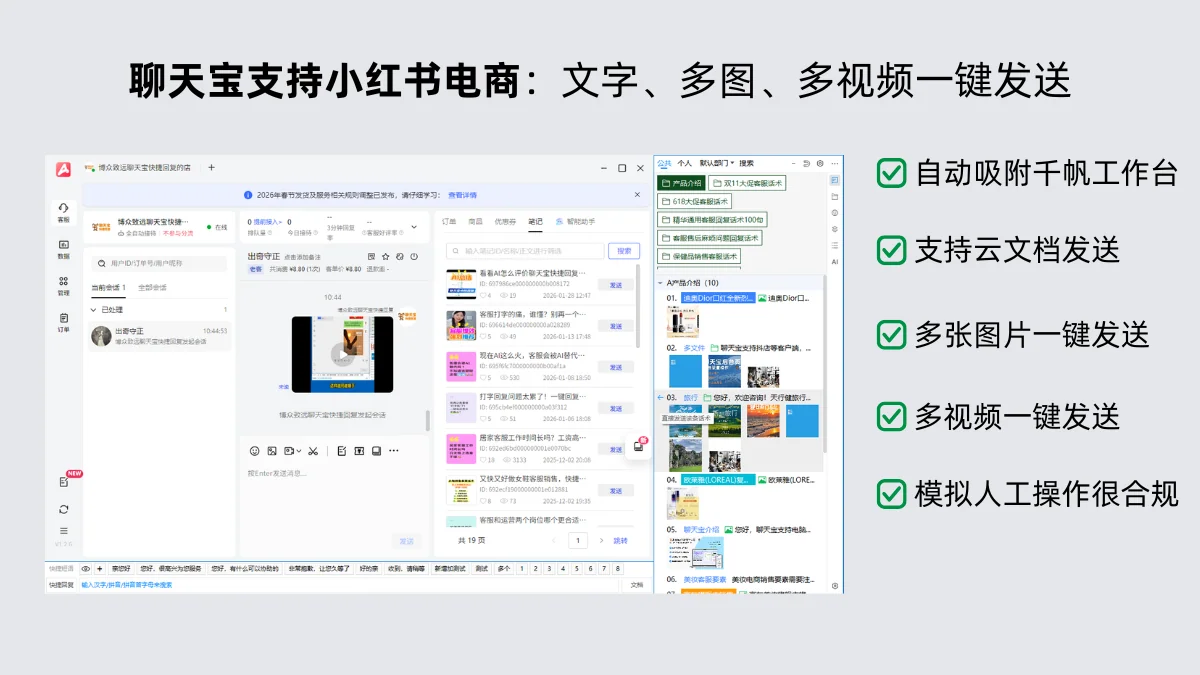Select the 出奇守正 conversation
This screenshot has width=1200, height=675.
(159, 336)
